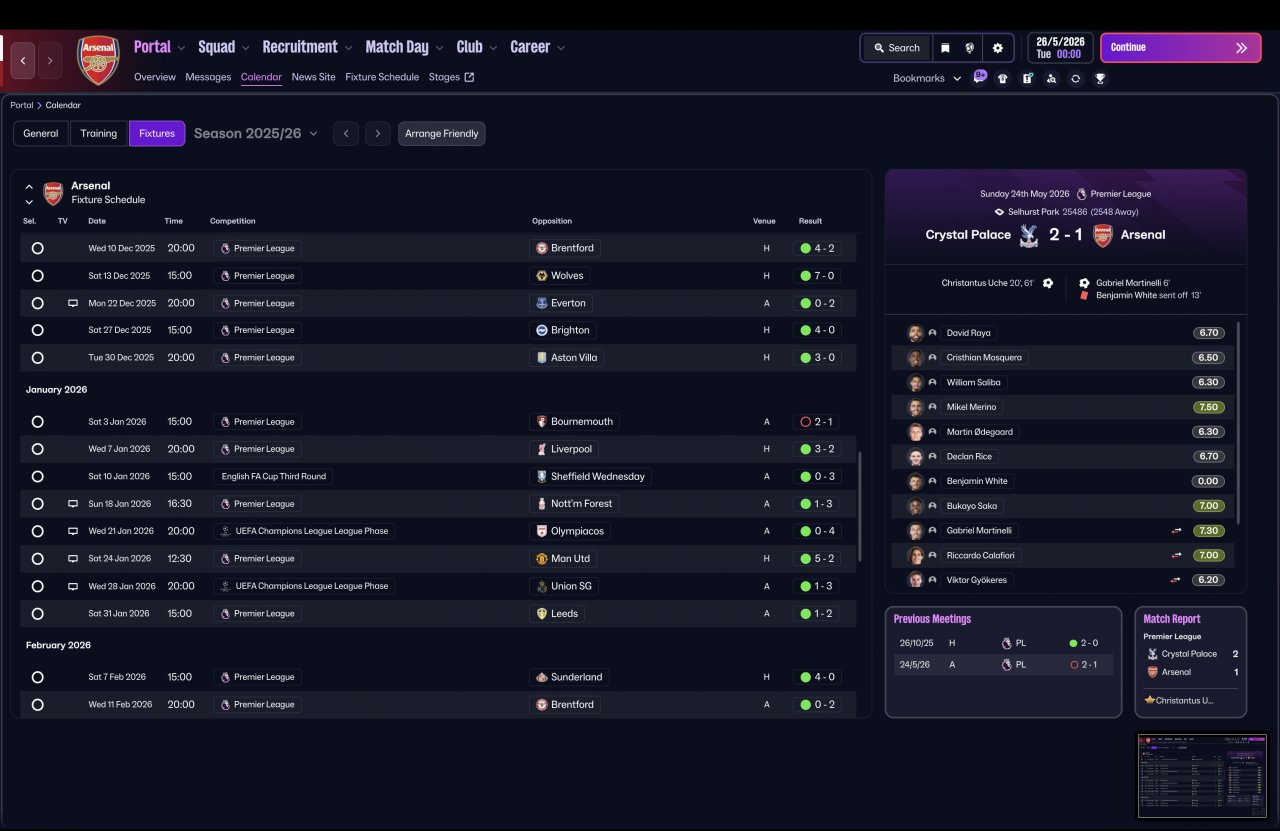Screen dimensions: 1280x831
Task: Click the Brentford badge on 10 Dec row
Action: click(x=543, y=248)
